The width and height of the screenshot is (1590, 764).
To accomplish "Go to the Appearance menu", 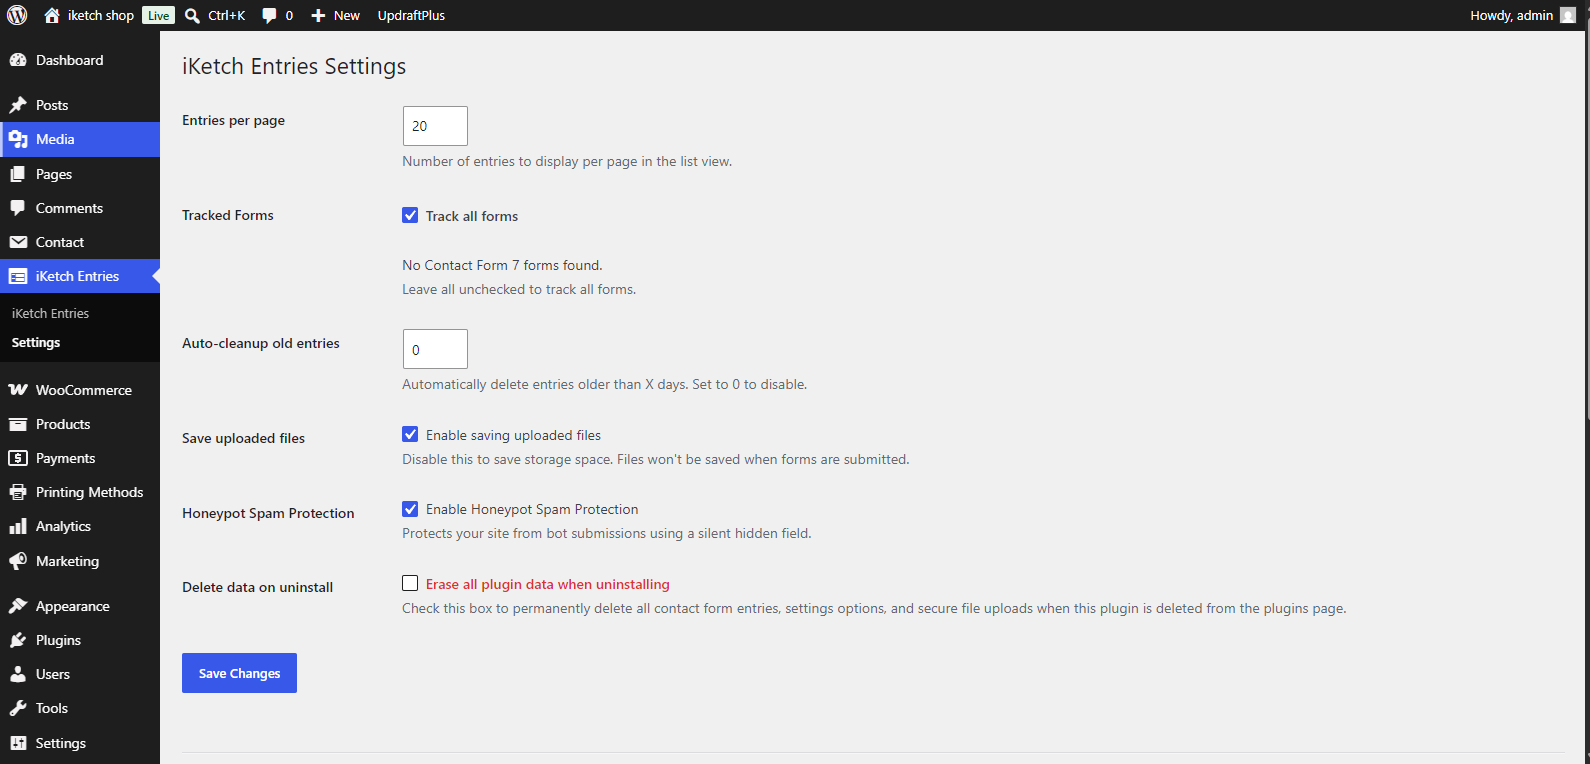I will (80, 606).
